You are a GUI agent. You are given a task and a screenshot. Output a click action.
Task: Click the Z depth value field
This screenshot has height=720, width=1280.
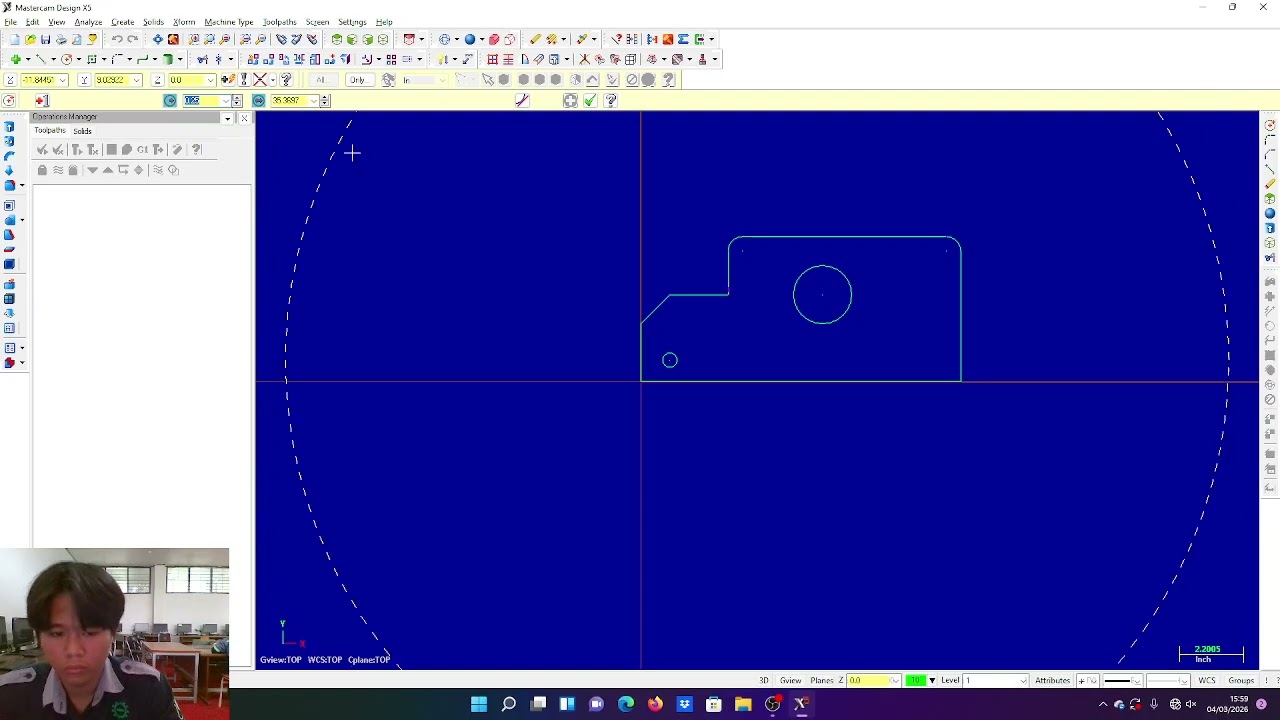868,680
